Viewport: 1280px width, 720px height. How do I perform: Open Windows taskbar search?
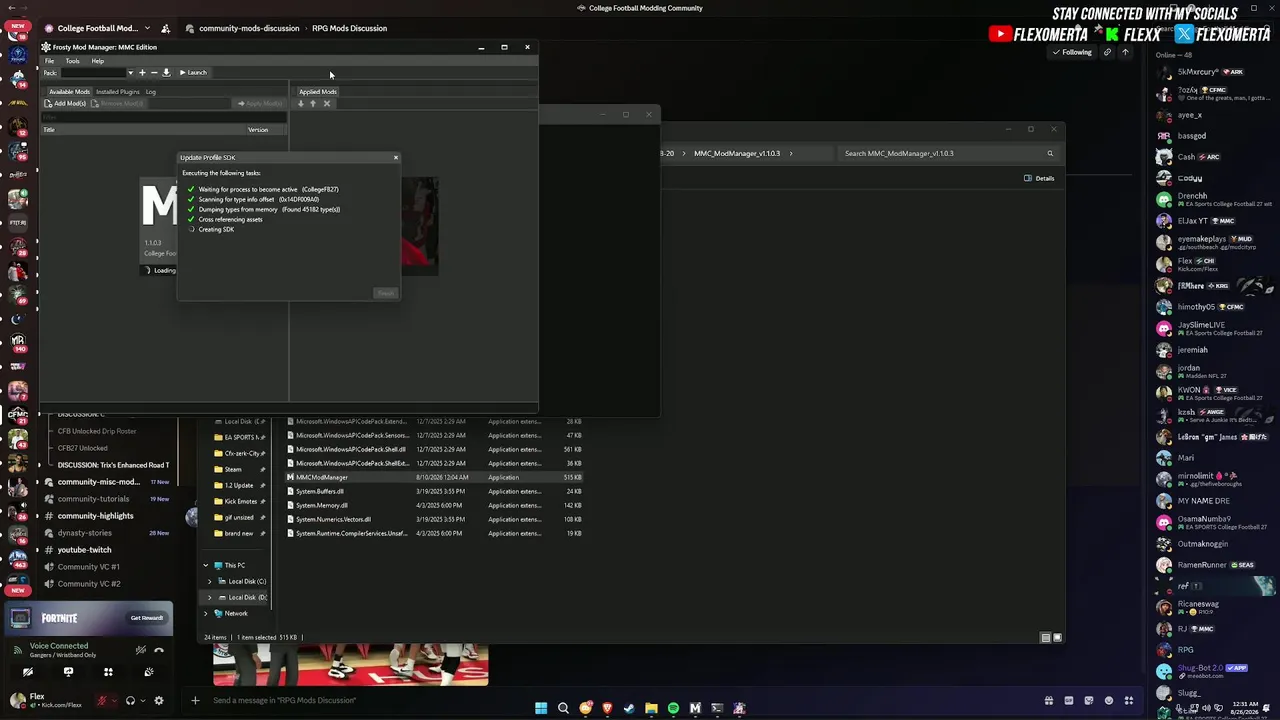click(x=563, y=708)
